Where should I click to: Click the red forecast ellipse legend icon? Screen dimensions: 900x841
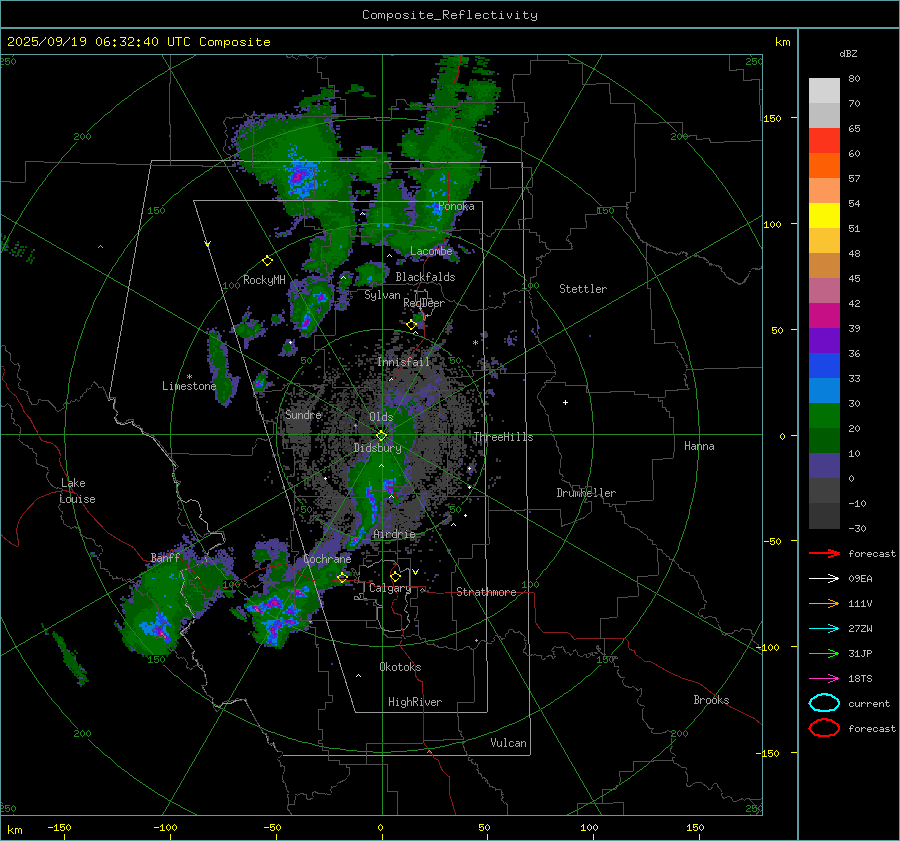823,728
